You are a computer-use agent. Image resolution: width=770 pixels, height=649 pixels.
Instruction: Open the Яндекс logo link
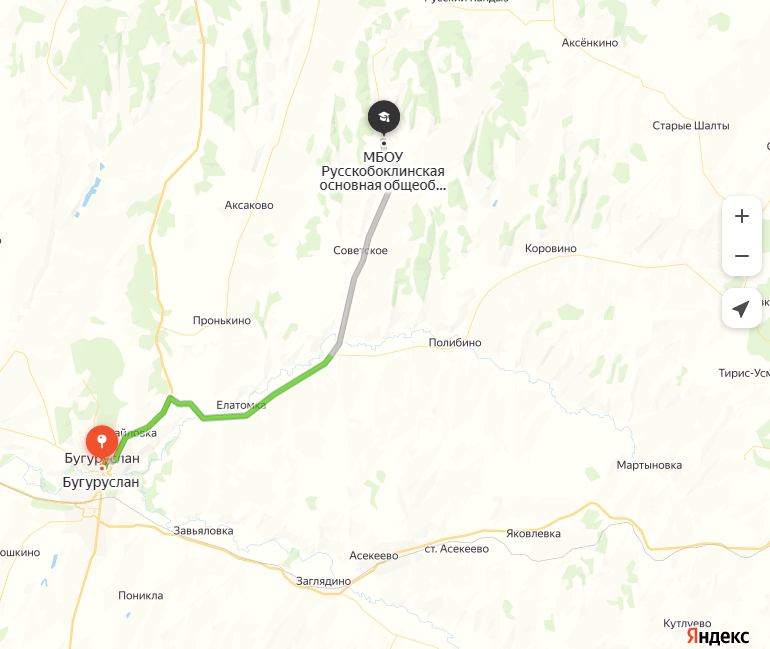click(x=717, y=636)
